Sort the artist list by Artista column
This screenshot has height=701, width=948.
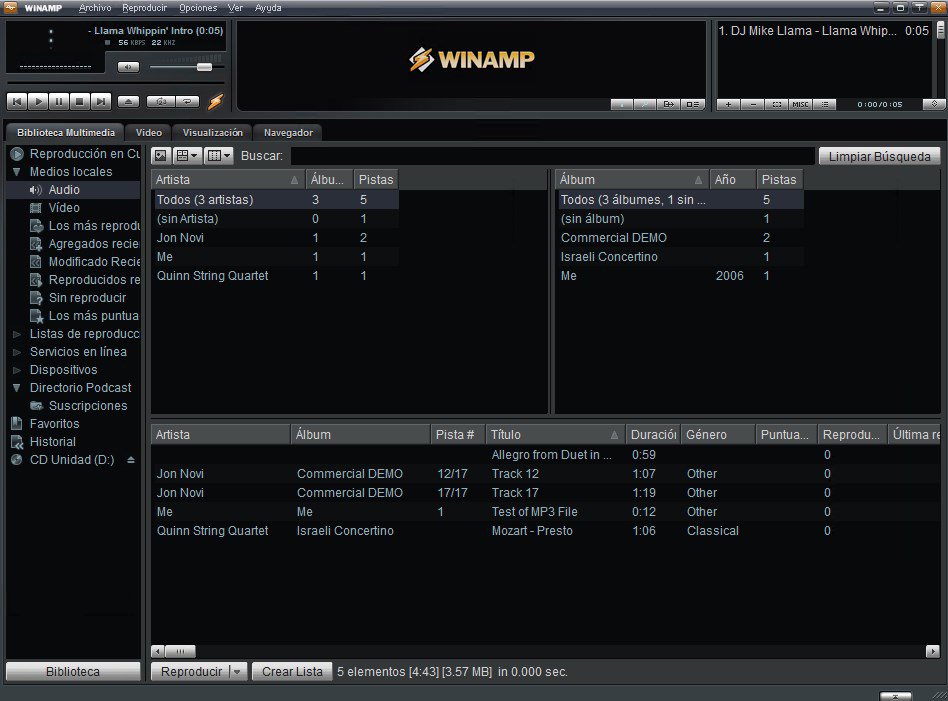(x=226, y=180)
